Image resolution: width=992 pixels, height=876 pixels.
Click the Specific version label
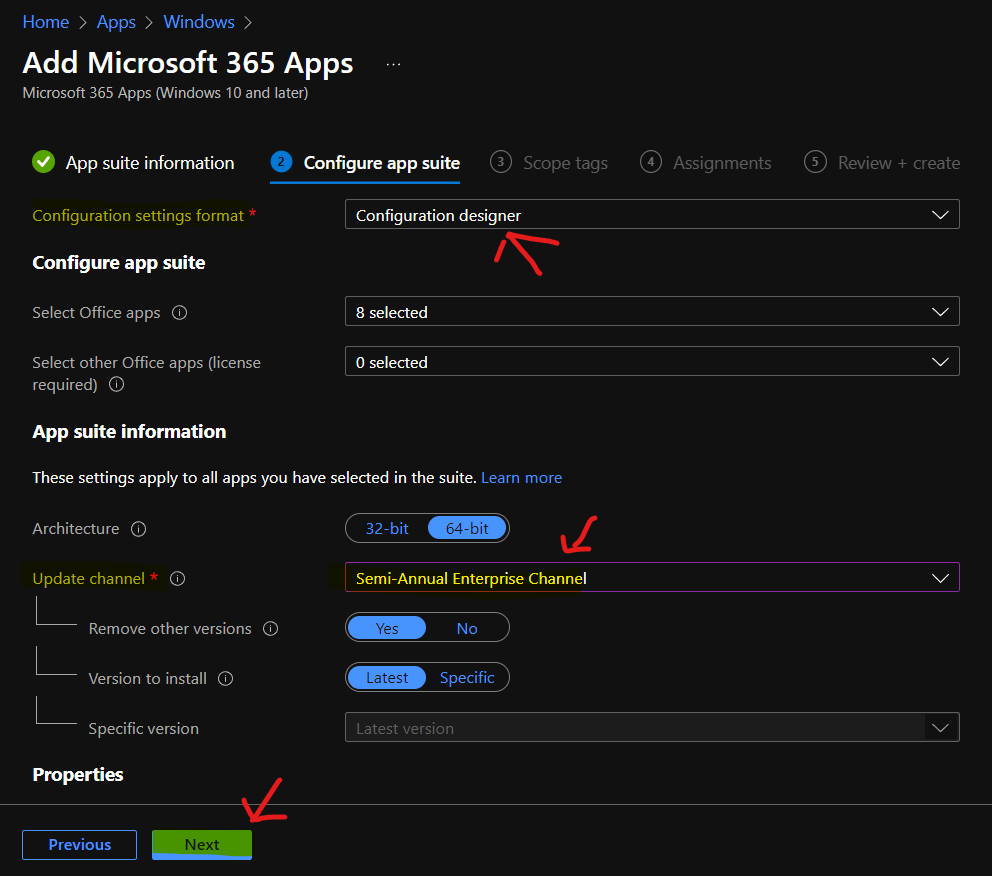coord(144,729)
